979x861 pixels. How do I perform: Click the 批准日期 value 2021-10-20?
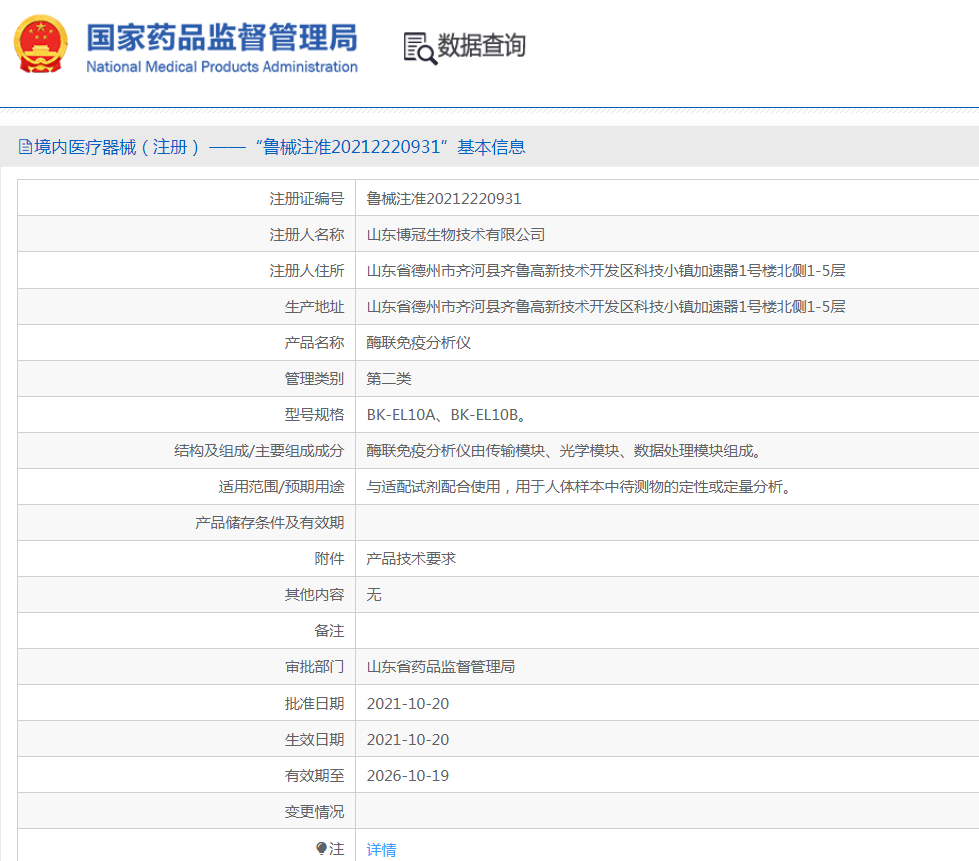(x=408, y=704)
